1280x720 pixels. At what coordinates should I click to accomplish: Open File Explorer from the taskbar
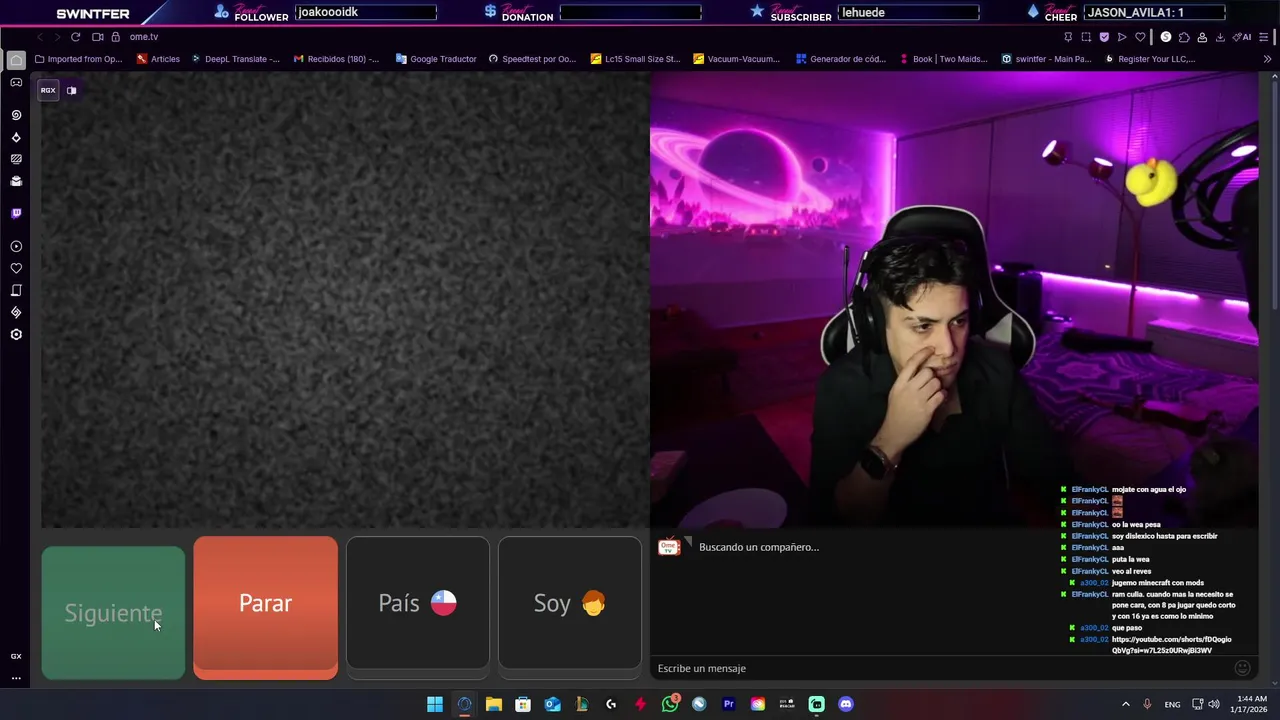tap(494, 704)
